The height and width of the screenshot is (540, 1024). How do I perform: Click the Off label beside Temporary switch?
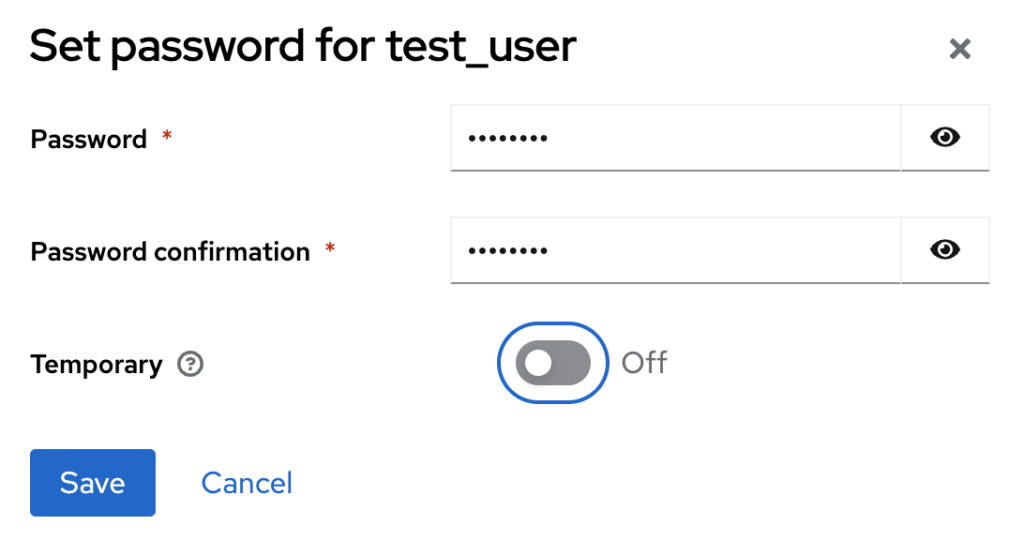click(644, 363)
